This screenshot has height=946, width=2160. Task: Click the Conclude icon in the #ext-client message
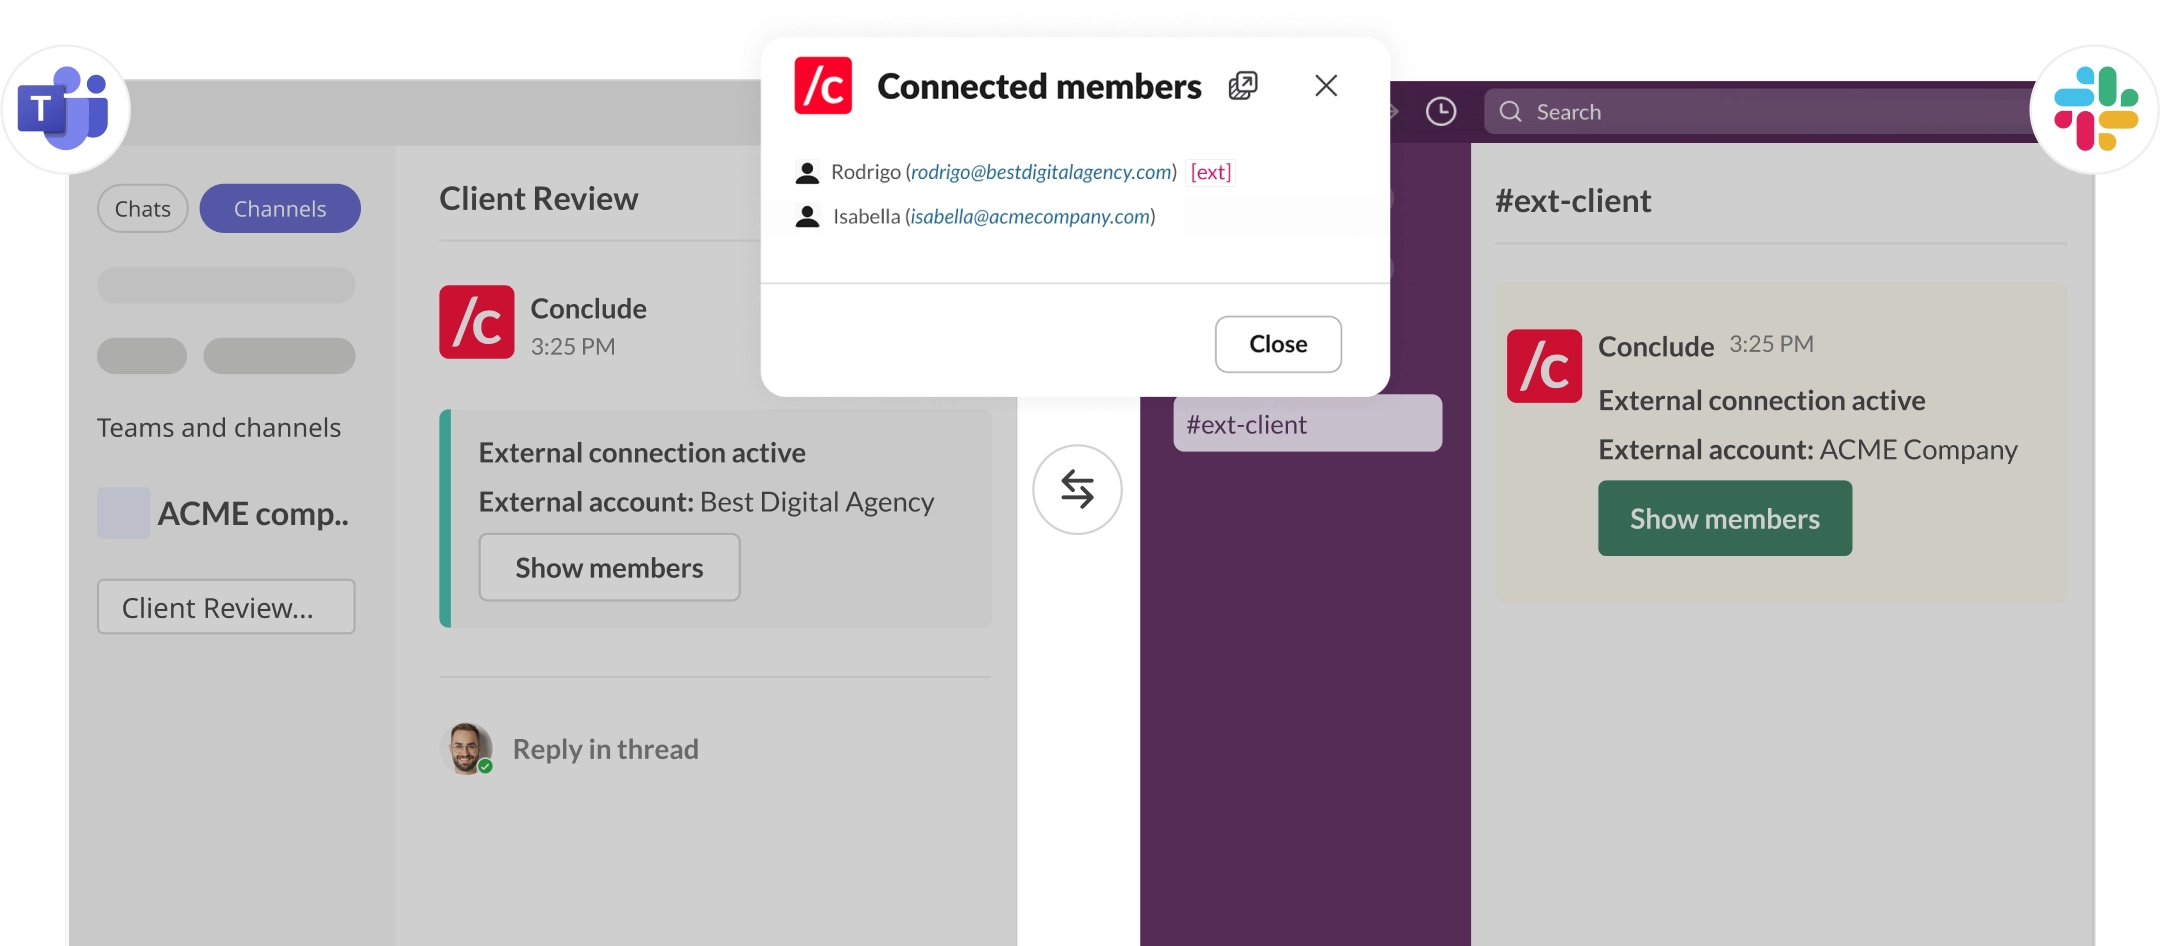pyautogui.click(x=1544, y=366)
